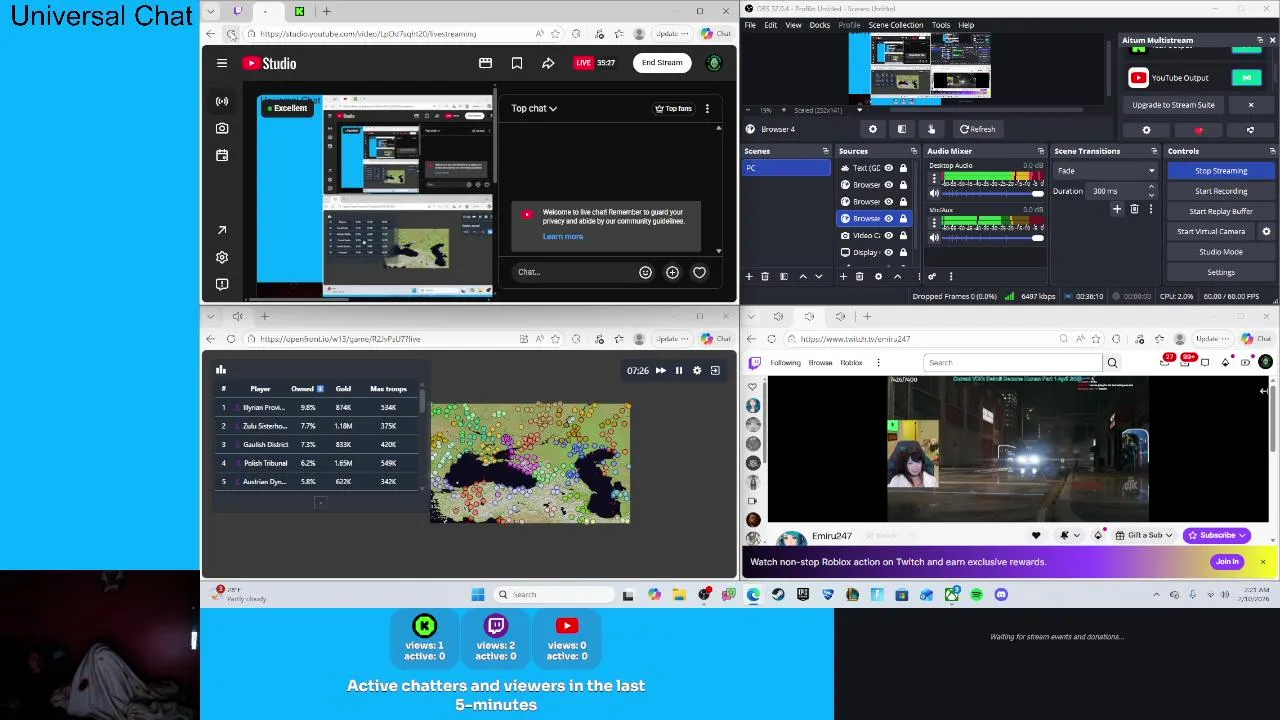Open the Fade scene transition dropdown in OBS
The height and width of the screenshot is (720, 1280).
1105,171
